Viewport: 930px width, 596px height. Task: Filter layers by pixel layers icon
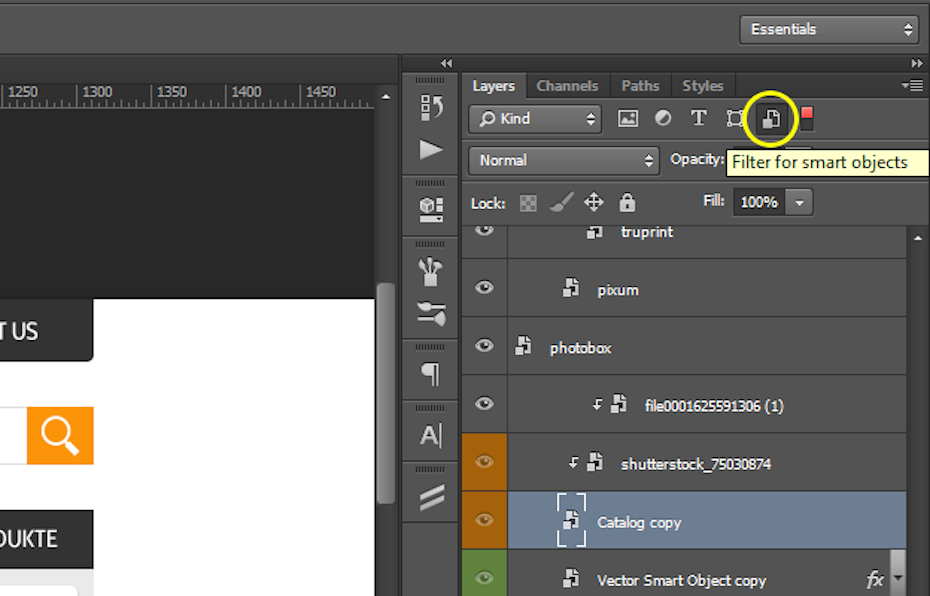[628, 119]
